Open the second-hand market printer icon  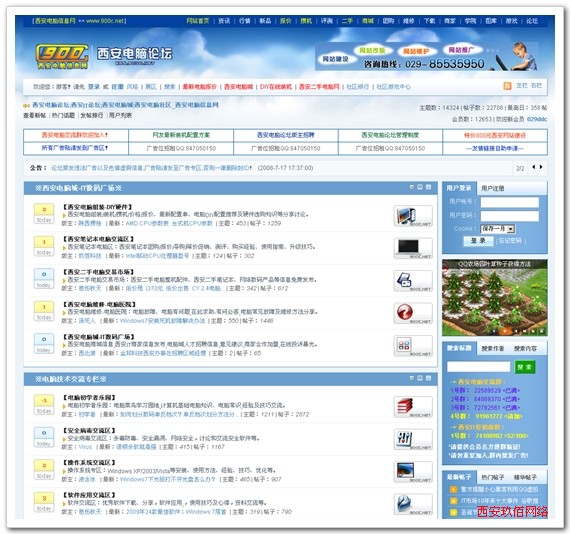click(413, 281)
